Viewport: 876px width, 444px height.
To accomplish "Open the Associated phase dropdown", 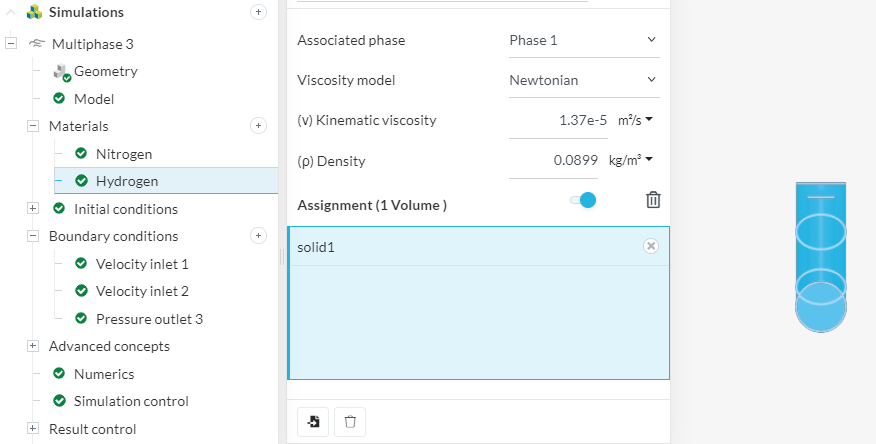I will (583, 40).
